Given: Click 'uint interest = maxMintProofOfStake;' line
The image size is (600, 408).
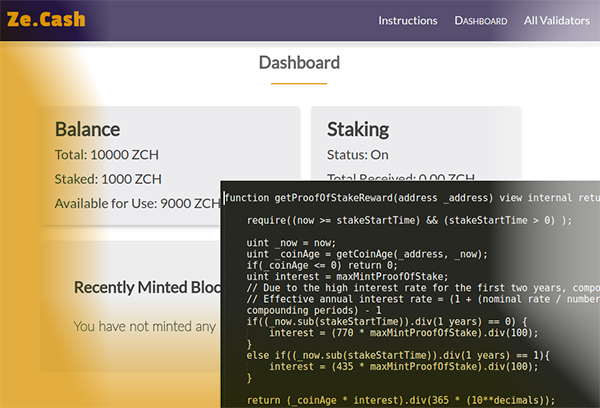Looking at the screenshot, I should pos(347,276).
